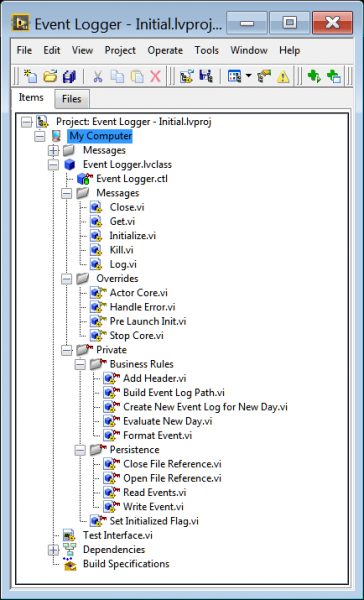
Task: Open the filter view dropdown arrow
Action: 248,76
